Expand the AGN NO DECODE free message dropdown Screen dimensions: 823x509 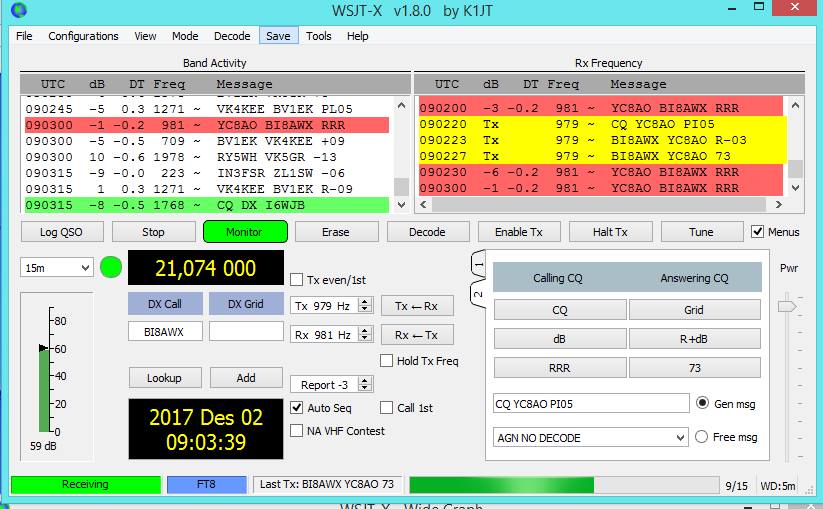point(680,437)
